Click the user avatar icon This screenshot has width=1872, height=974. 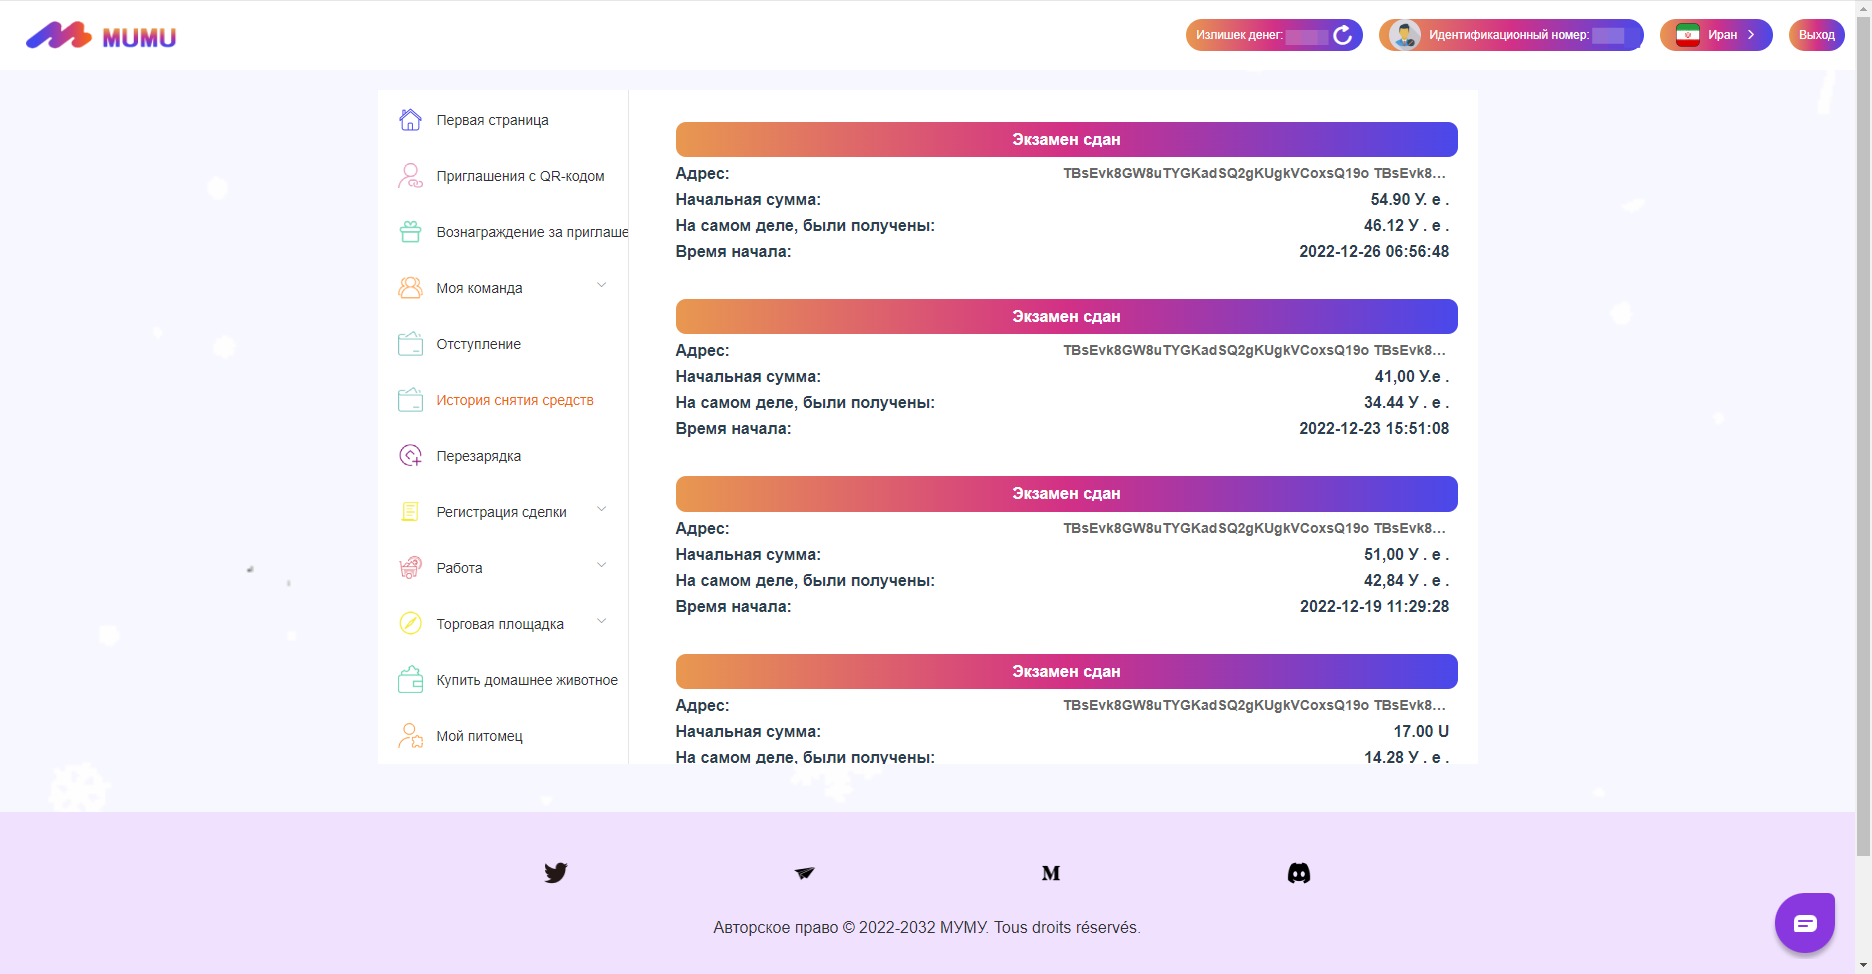click(1405, 35)
